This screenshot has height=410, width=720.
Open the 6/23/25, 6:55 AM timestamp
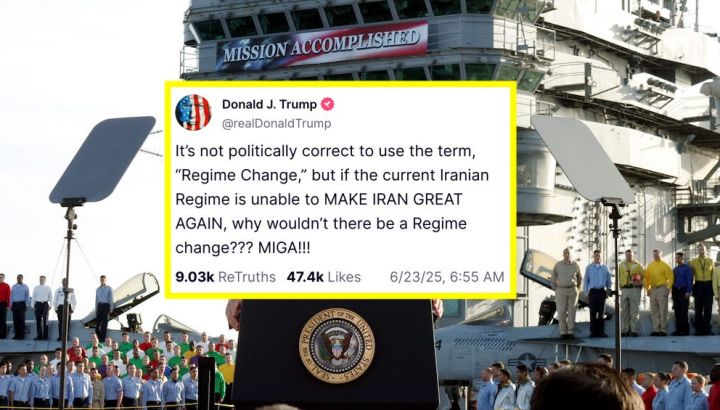(447, 277)
